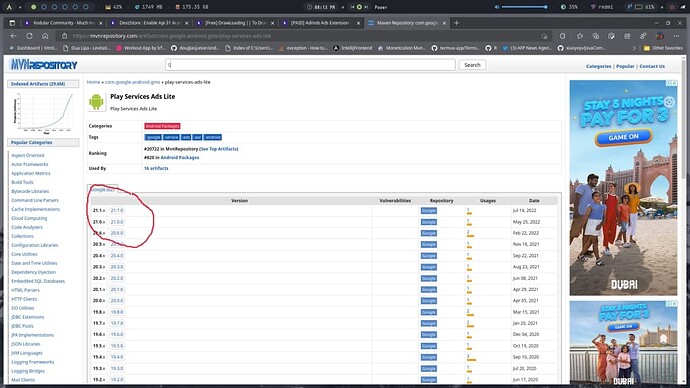Open the Other favorites folder

click(x=663, y=48)
